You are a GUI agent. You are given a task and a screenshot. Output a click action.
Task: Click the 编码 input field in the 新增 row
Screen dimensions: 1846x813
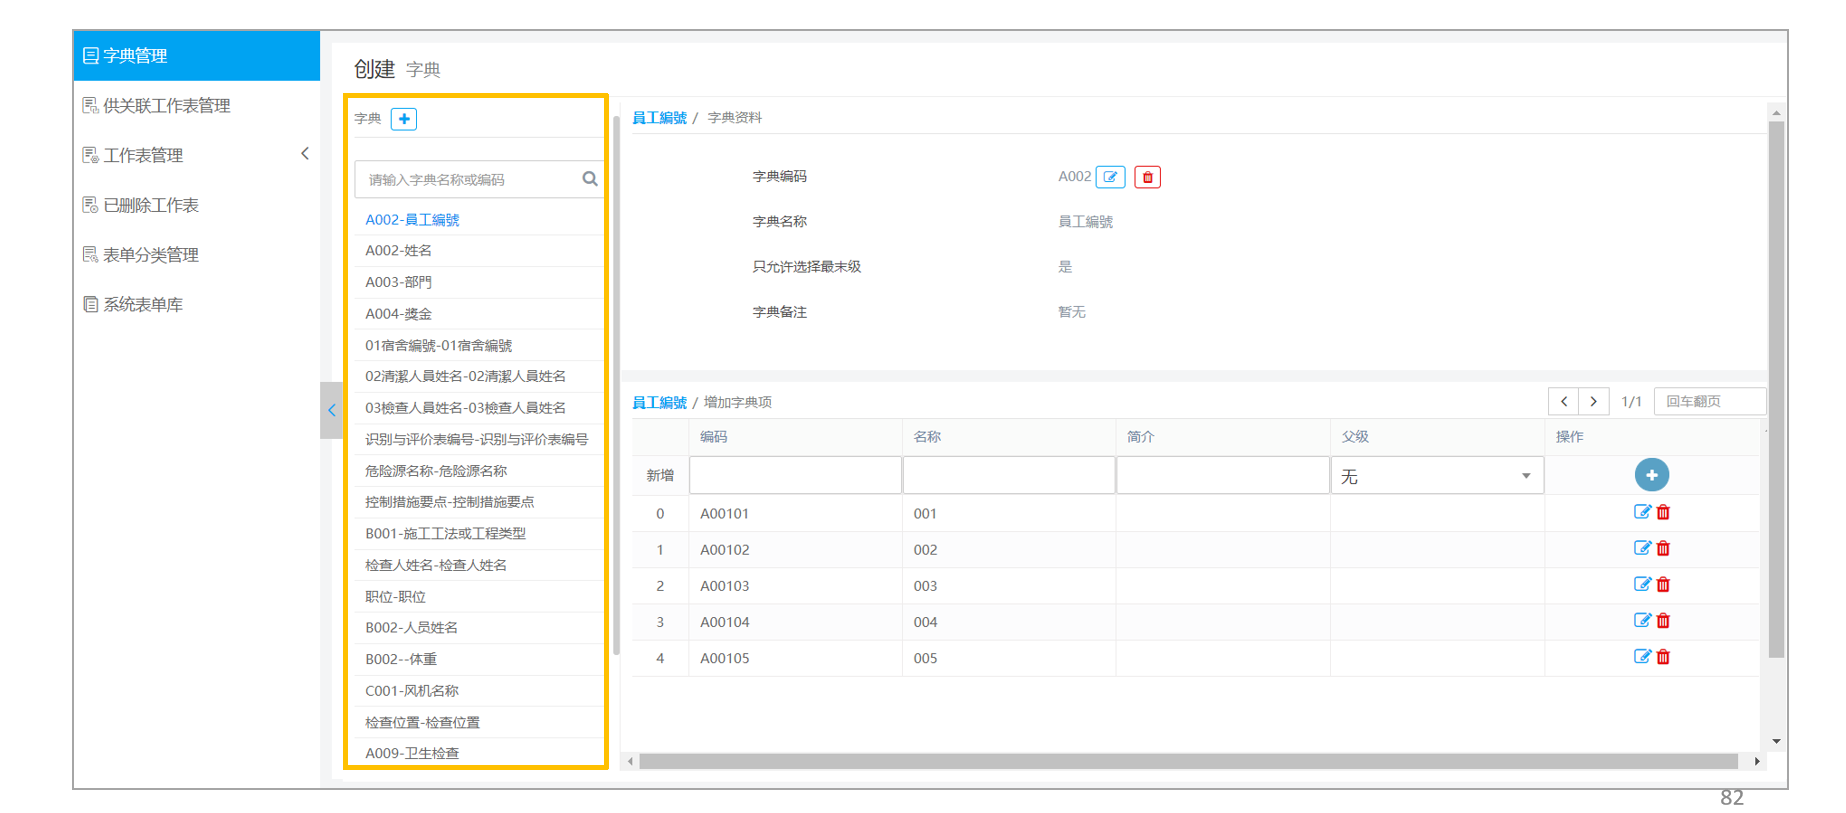click(796, 475)
